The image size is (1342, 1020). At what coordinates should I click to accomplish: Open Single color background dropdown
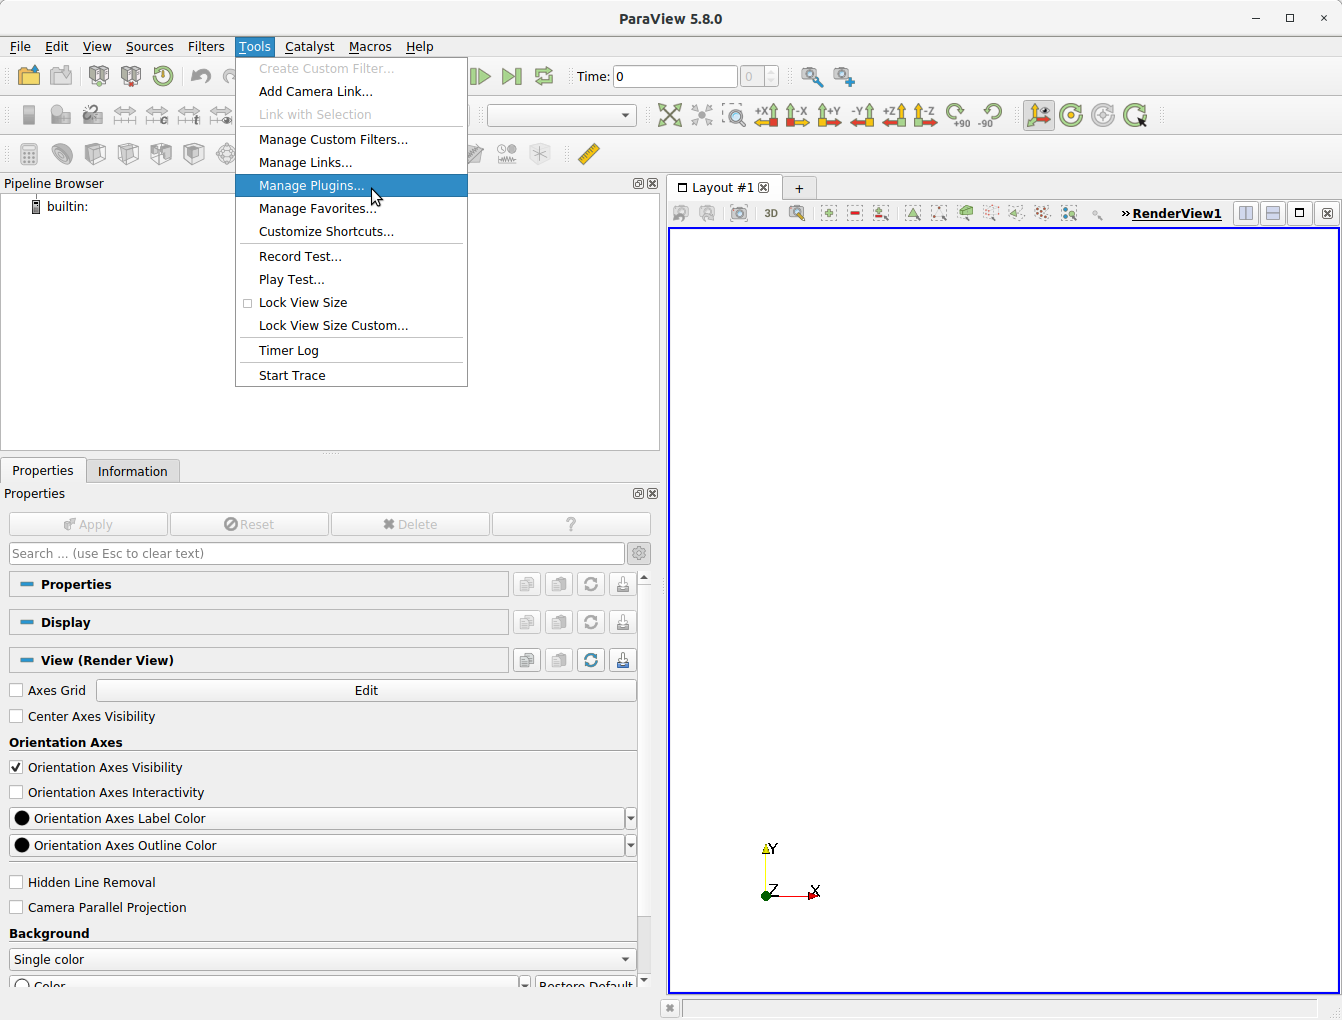point(323,959)
